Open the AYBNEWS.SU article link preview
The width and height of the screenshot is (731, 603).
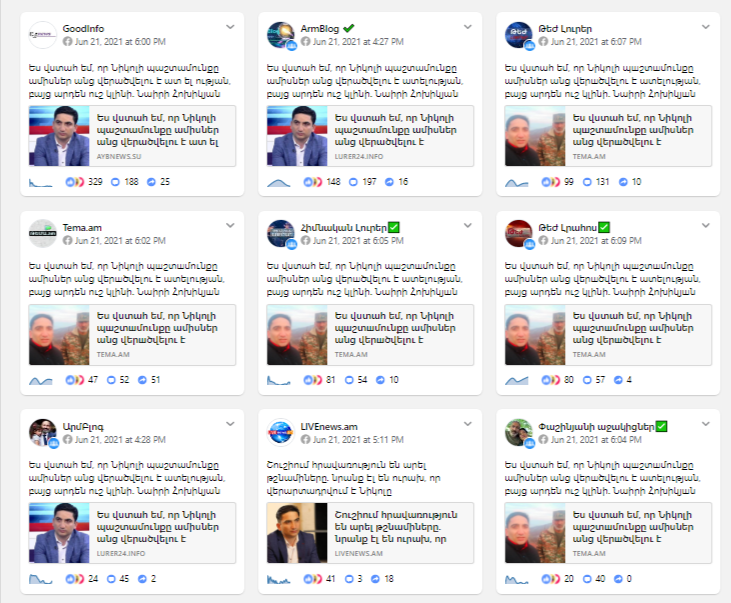pos(132,136)
